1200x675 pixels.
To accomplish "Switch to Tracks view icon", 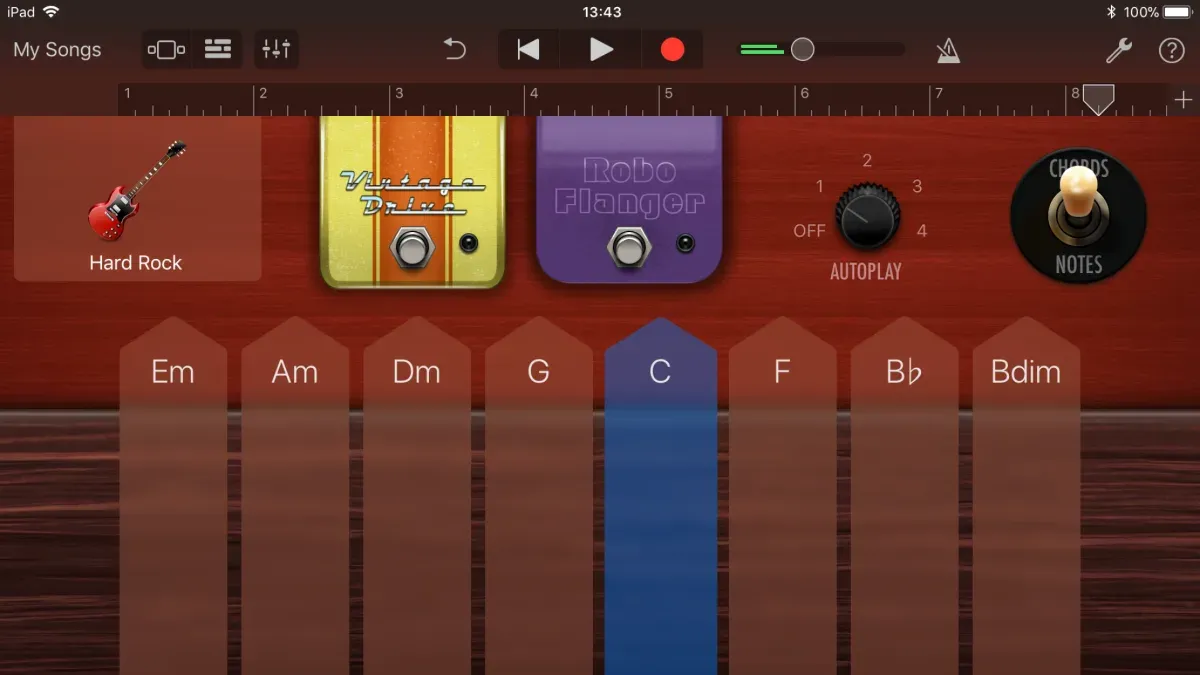I will (217, 49).
